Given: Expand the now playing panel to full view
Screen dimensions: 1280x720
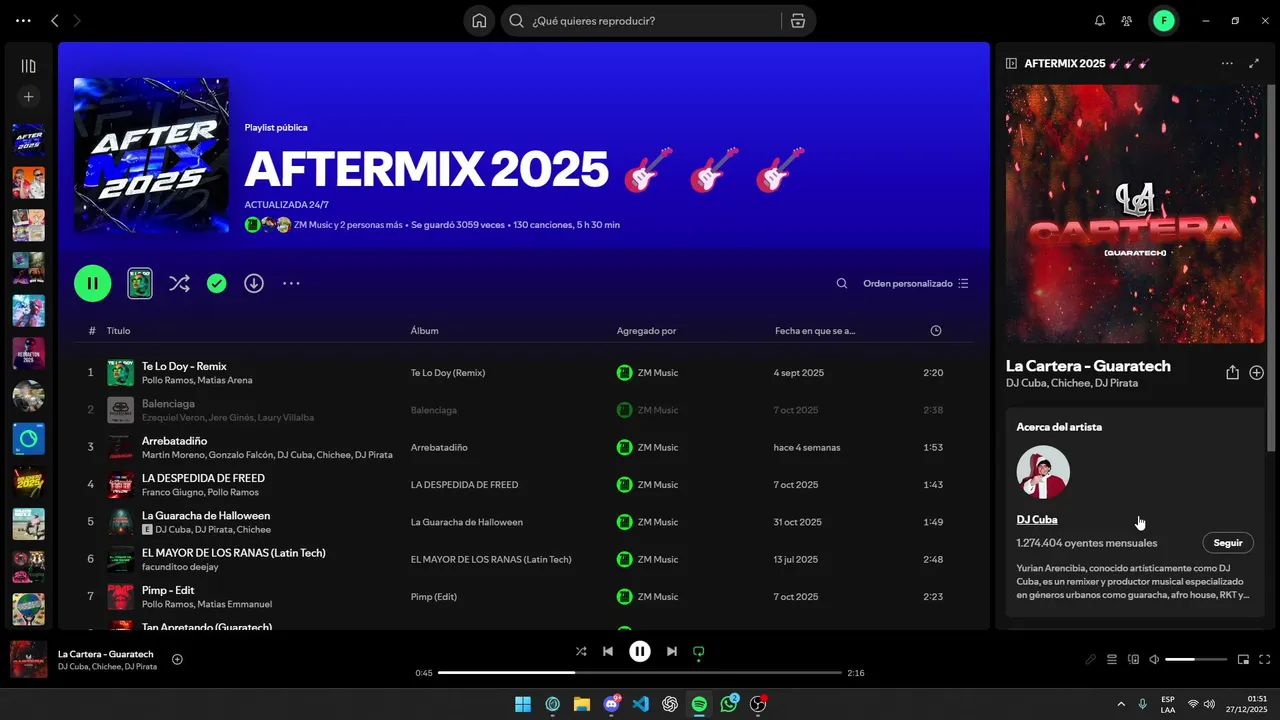Looking at the screenshot, I should (1254, 63).
